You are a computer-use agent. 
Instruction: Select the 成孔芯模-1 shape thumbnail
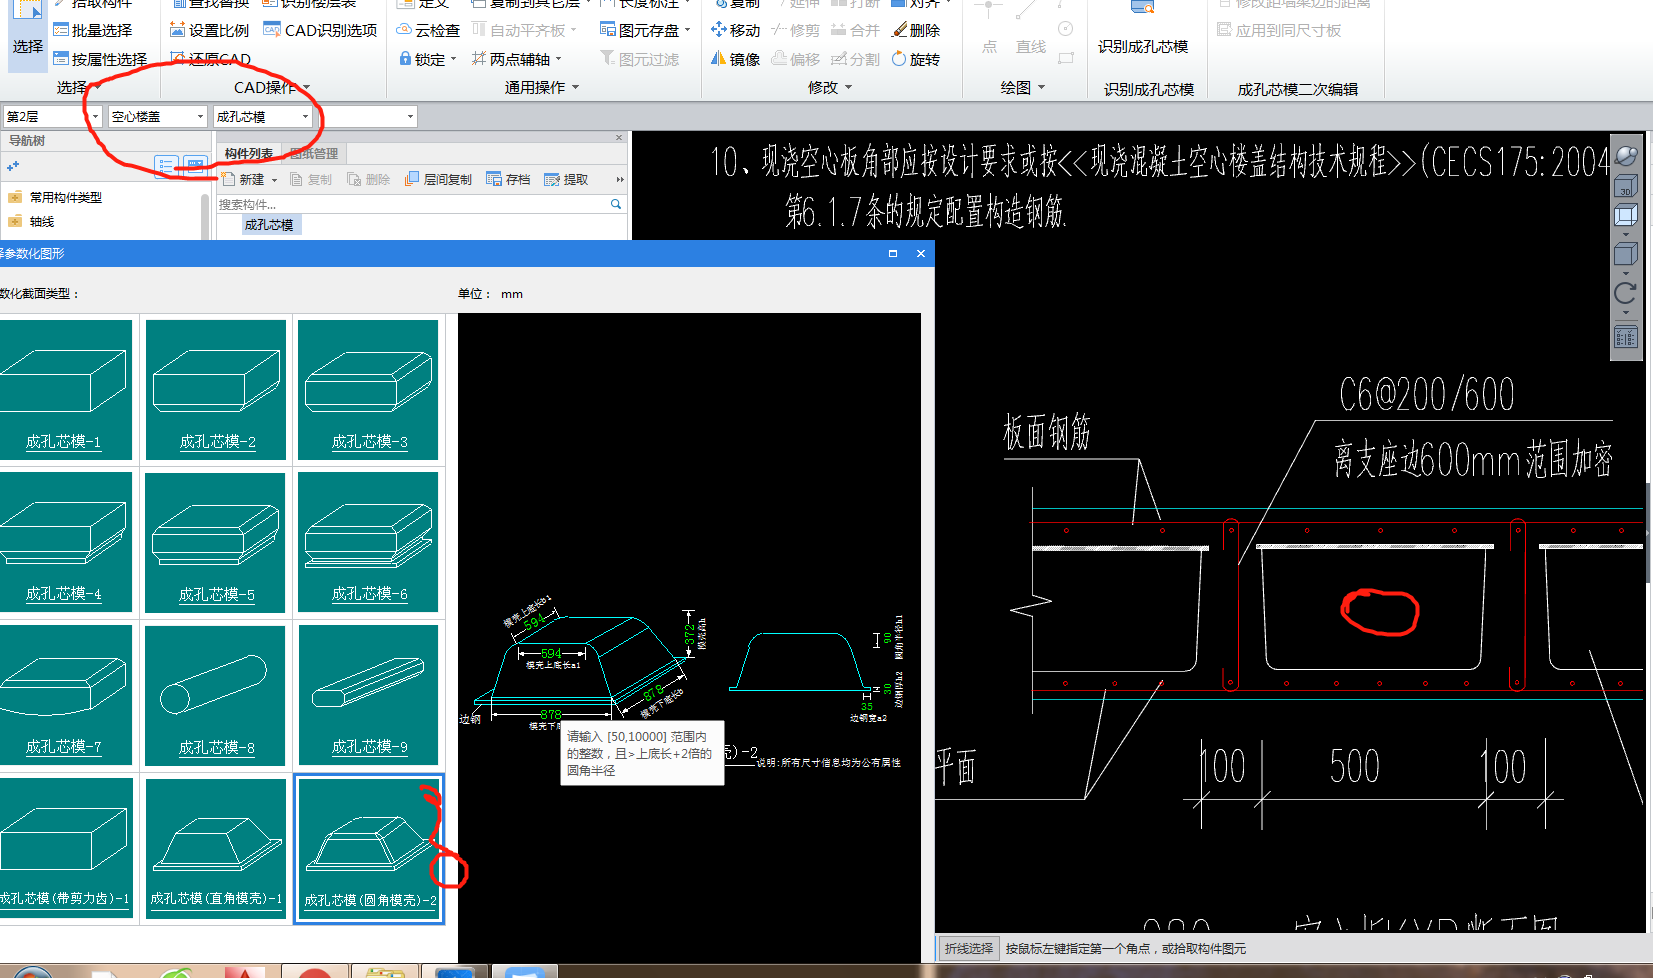pyautogui.click(x=64, y=390)
